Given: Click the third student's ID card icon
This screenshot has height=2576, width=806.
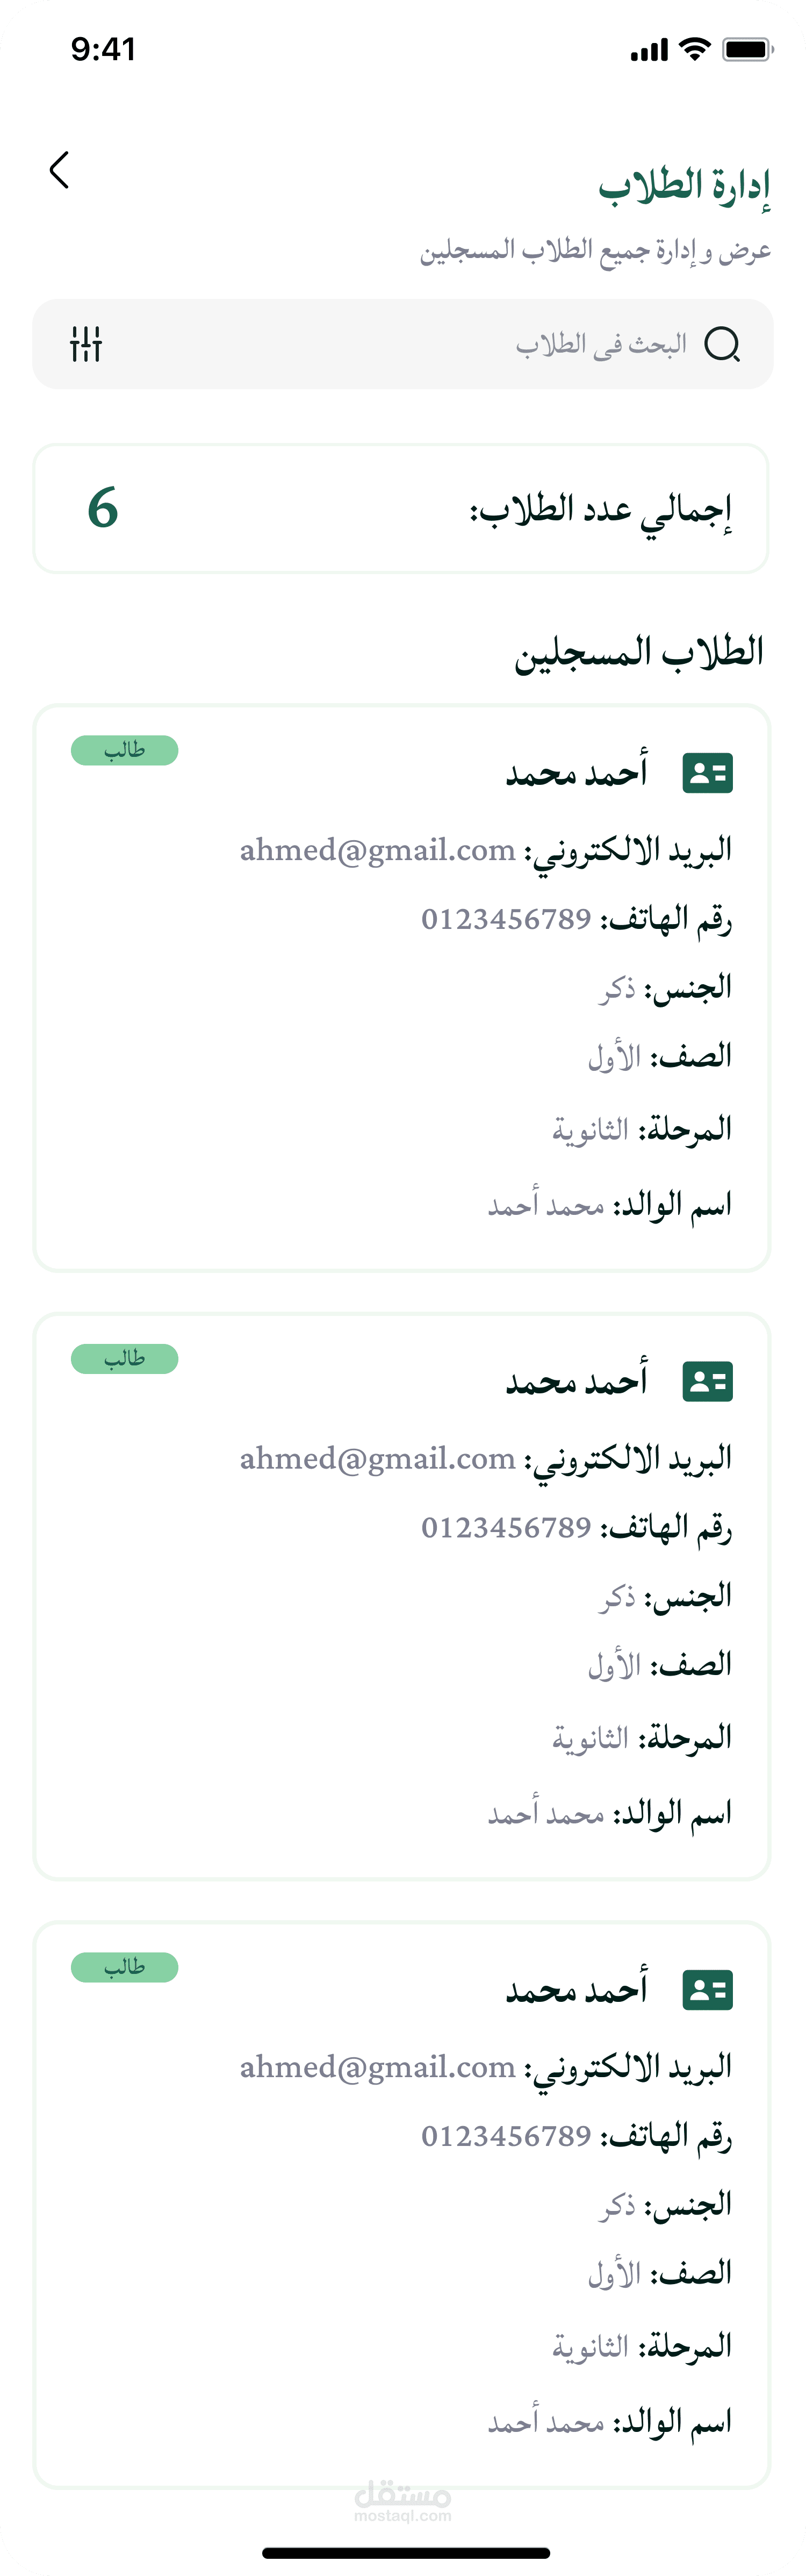Looking at the screenshot, I should coord(707,1990).
